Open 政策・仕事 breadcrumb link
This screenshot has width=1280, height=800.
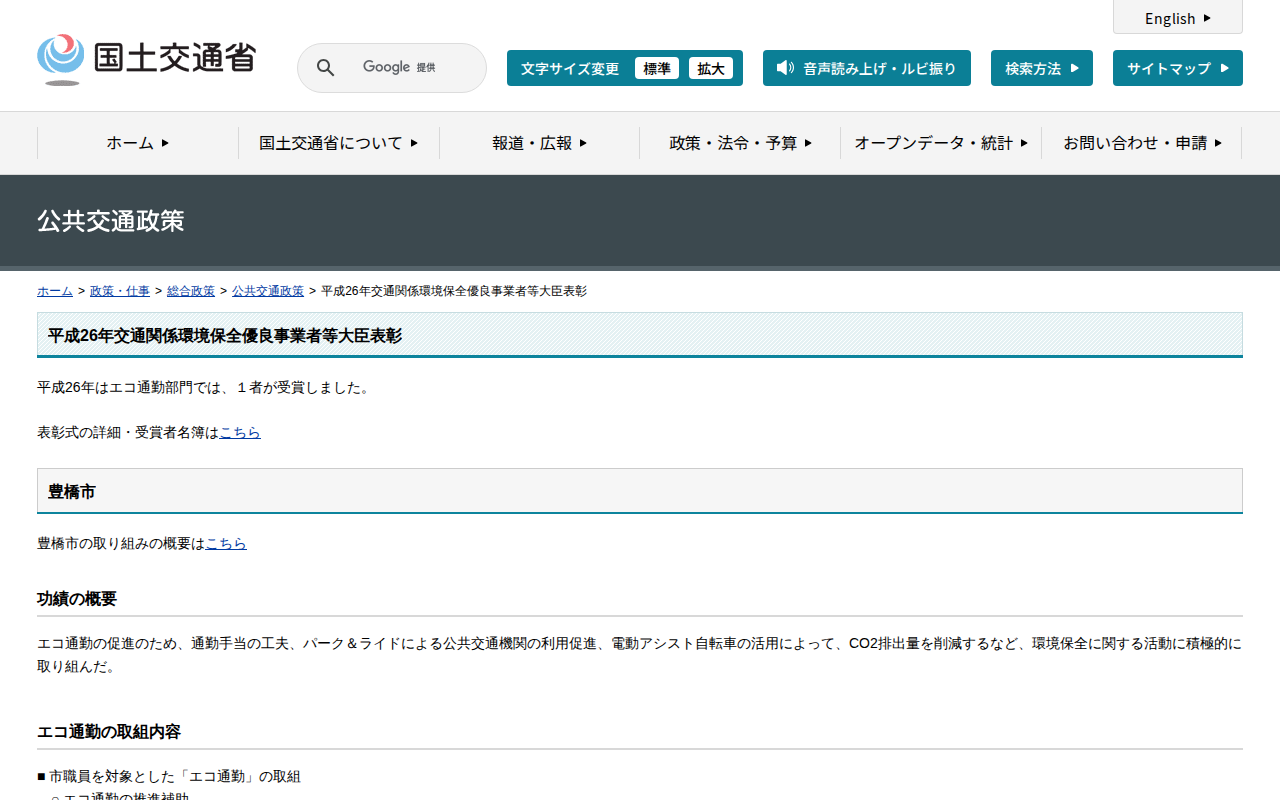coord(119,291)
